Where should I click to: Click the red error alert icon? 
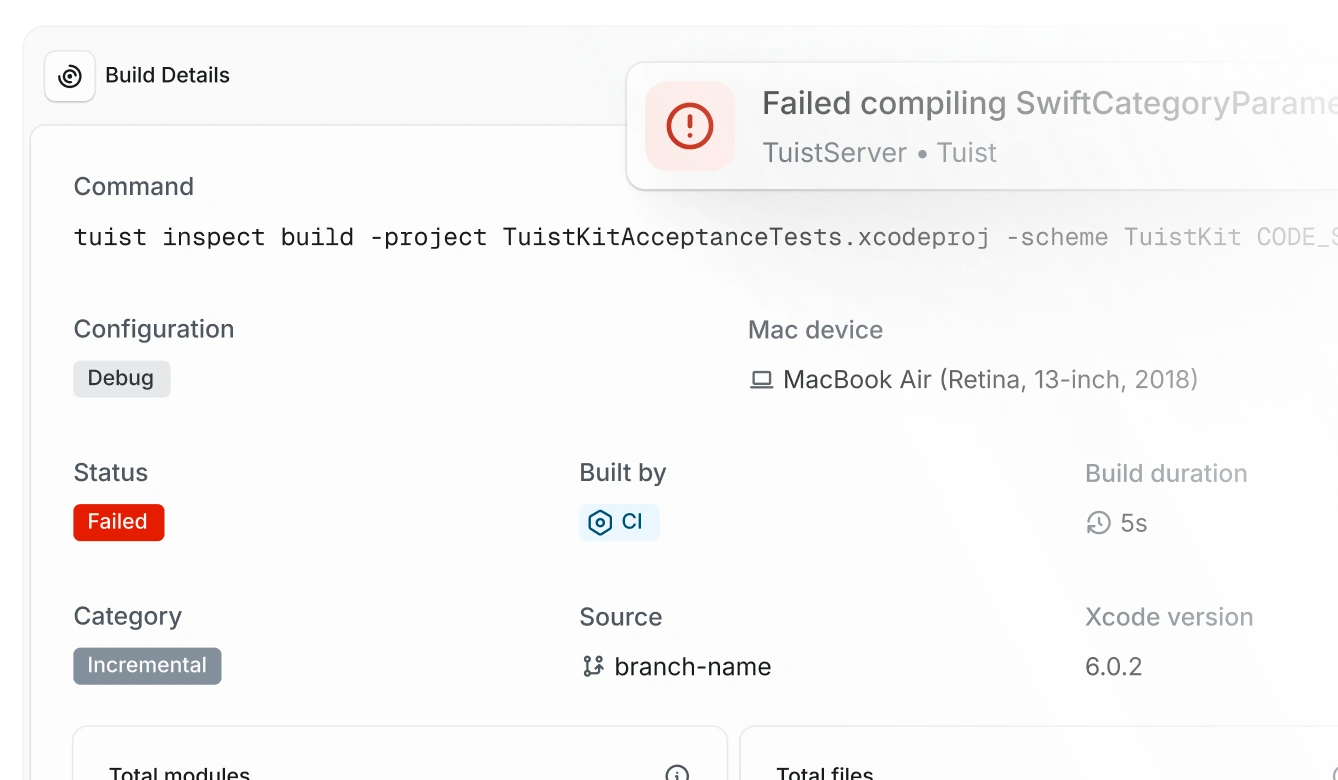[x=690, y=126]
